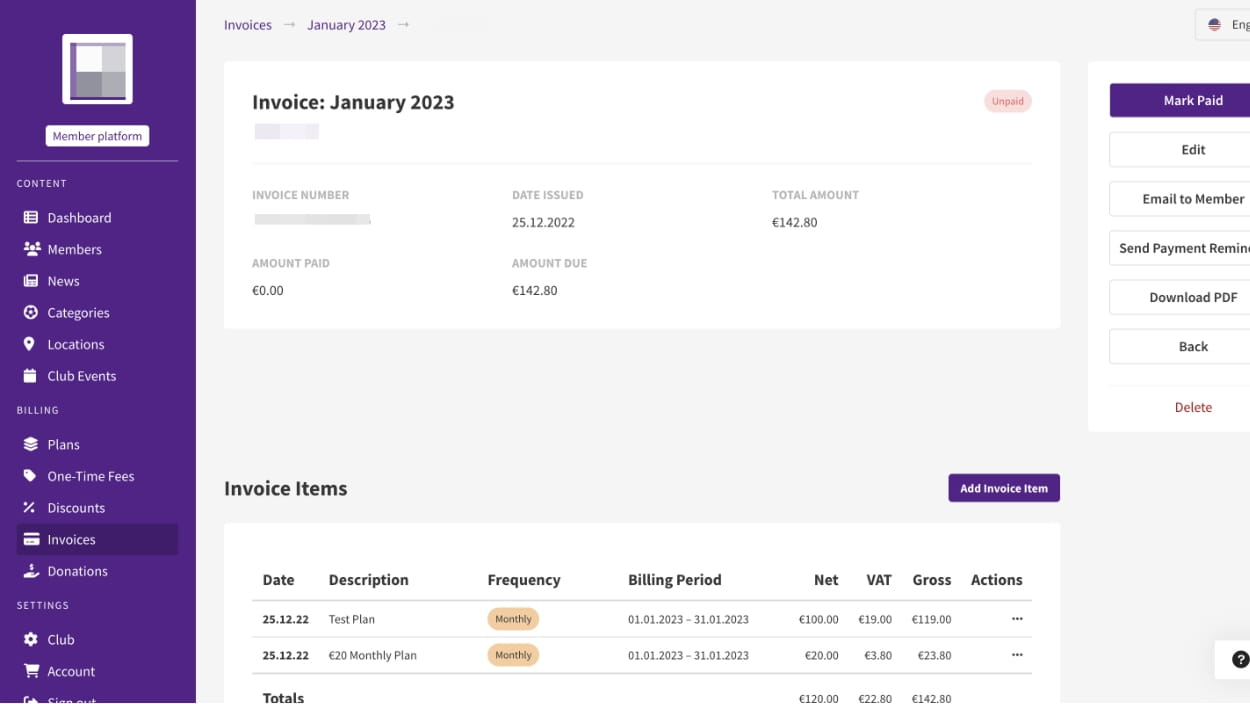Click the club logo image
The width and height of the screenshot is (1250, 704).
click(98, 69)
